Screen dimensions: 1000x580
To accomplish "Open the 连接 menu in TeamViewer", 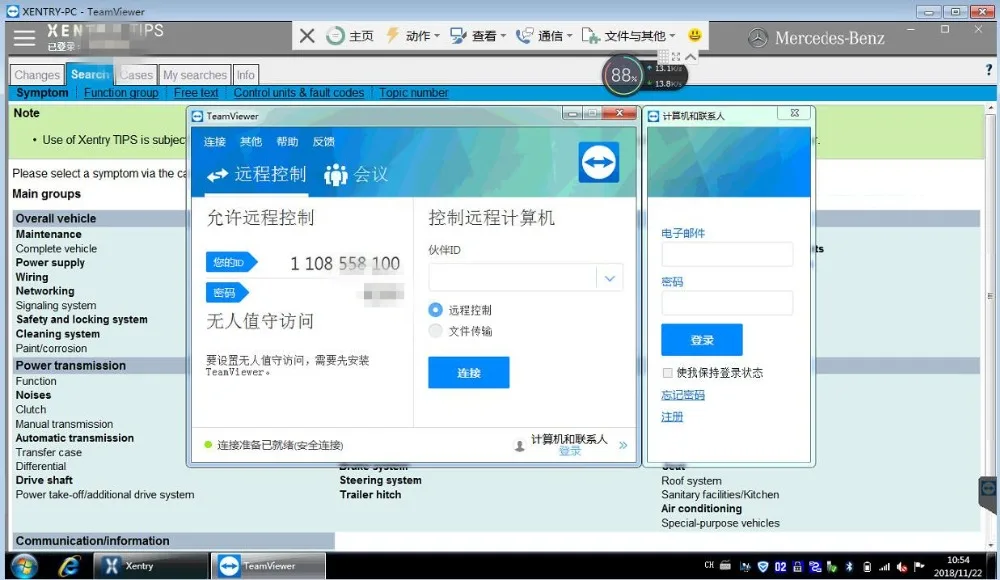I will tap(215, 142).
